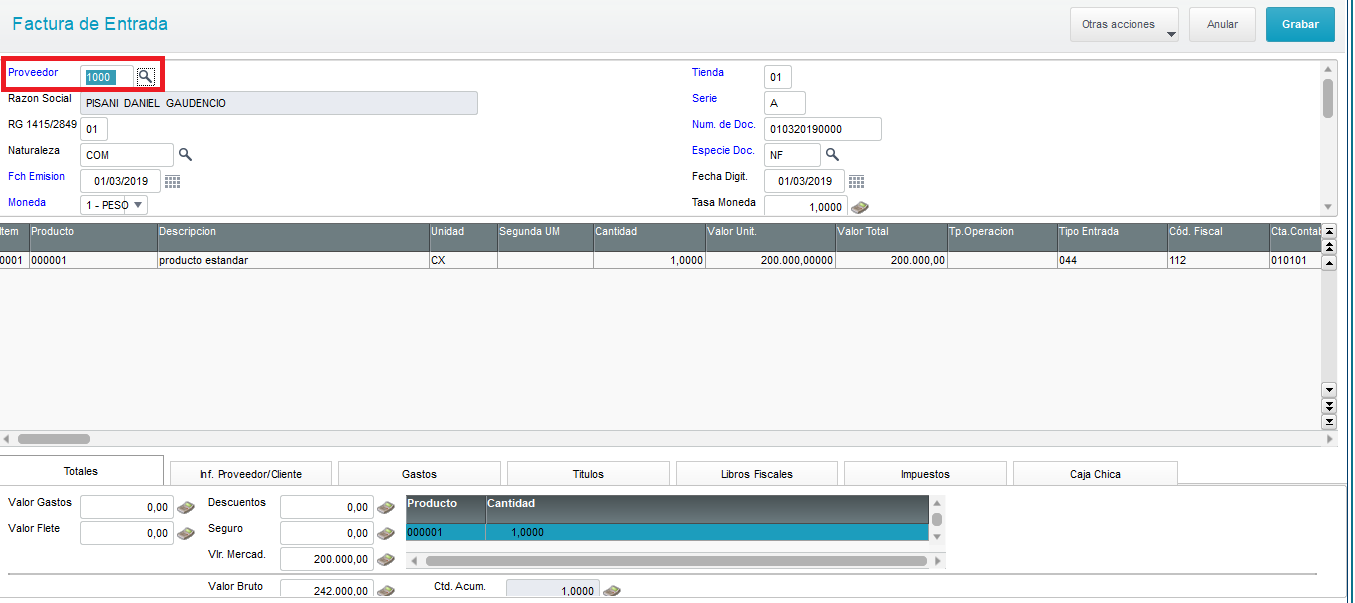Click the Descuentos amount field

(x=327, y=507)
